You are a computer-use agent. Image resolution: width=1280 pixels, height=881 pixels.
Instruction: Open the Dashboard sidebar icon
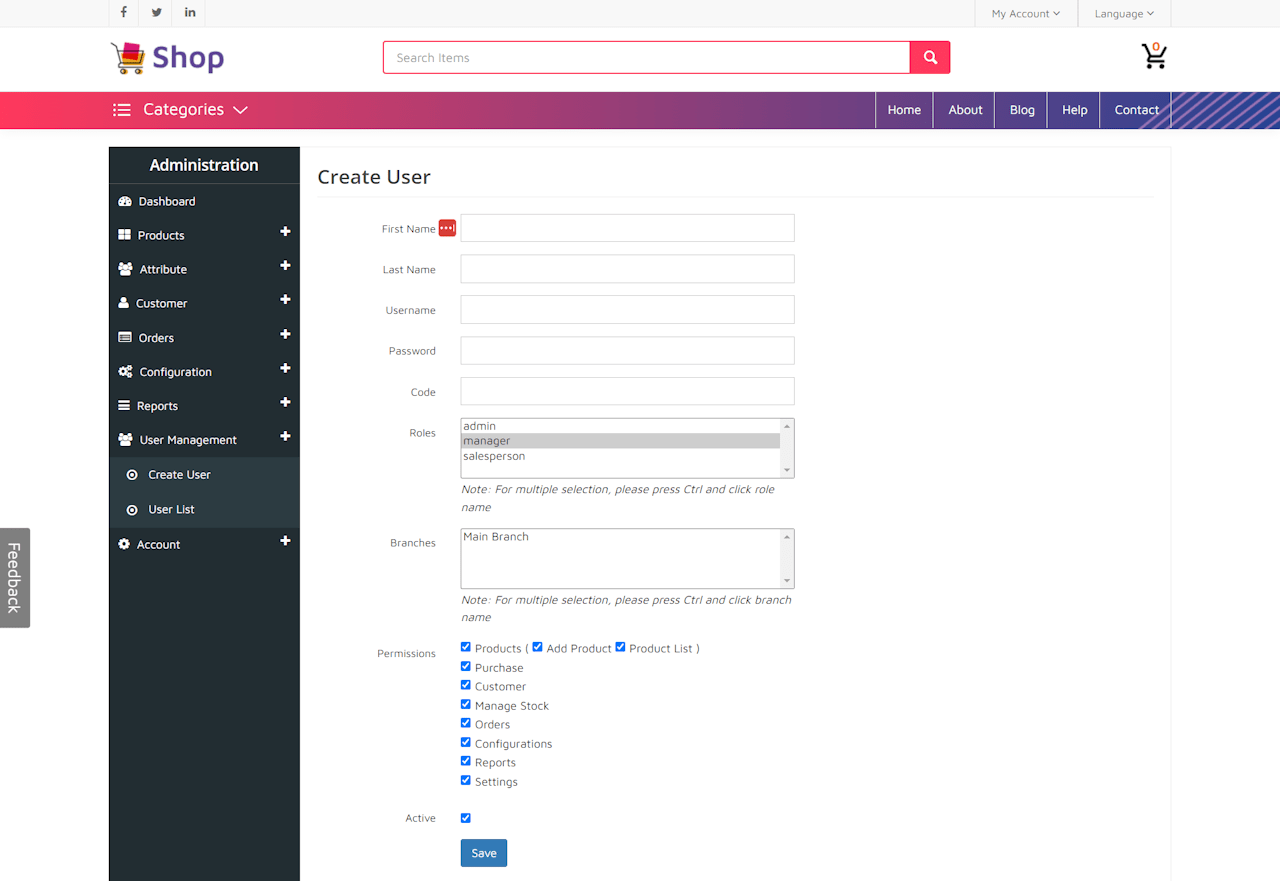coord(124,201)
